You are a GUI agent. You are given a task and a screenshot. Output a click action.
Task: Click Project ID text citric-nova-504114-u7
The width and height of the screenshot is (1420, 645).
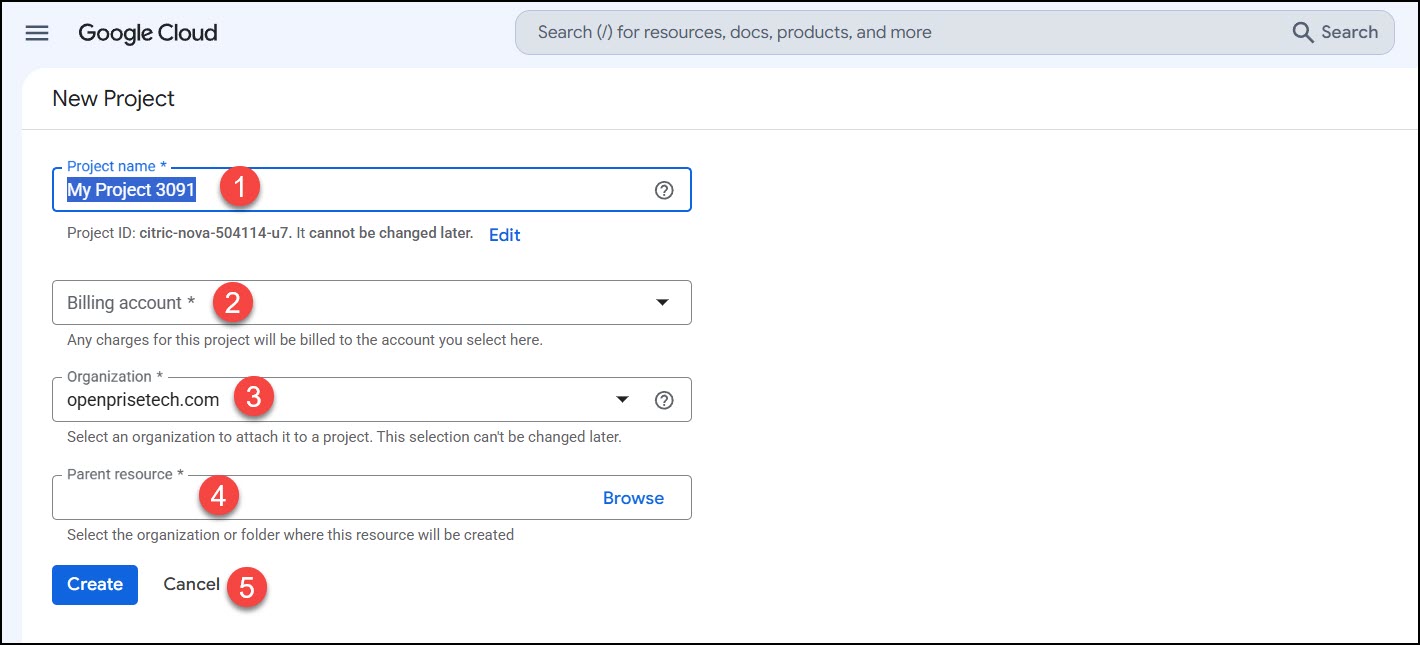215,233
